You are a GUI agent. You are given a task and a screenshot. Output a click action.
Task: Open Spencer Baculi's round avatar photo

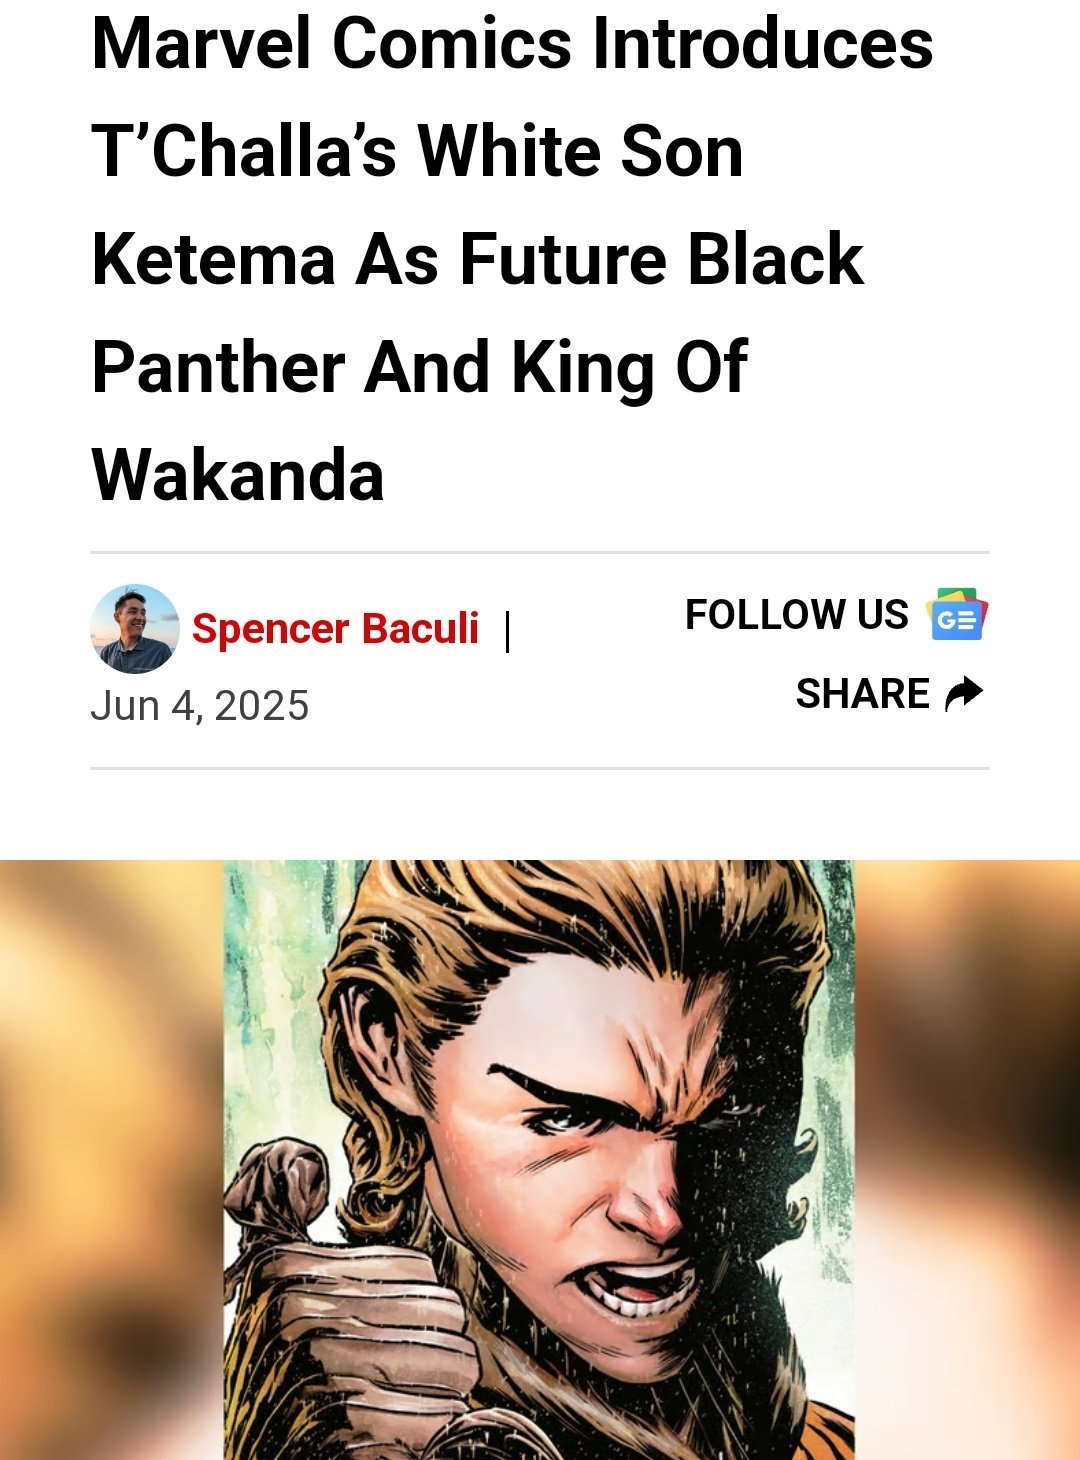[135, 629]
